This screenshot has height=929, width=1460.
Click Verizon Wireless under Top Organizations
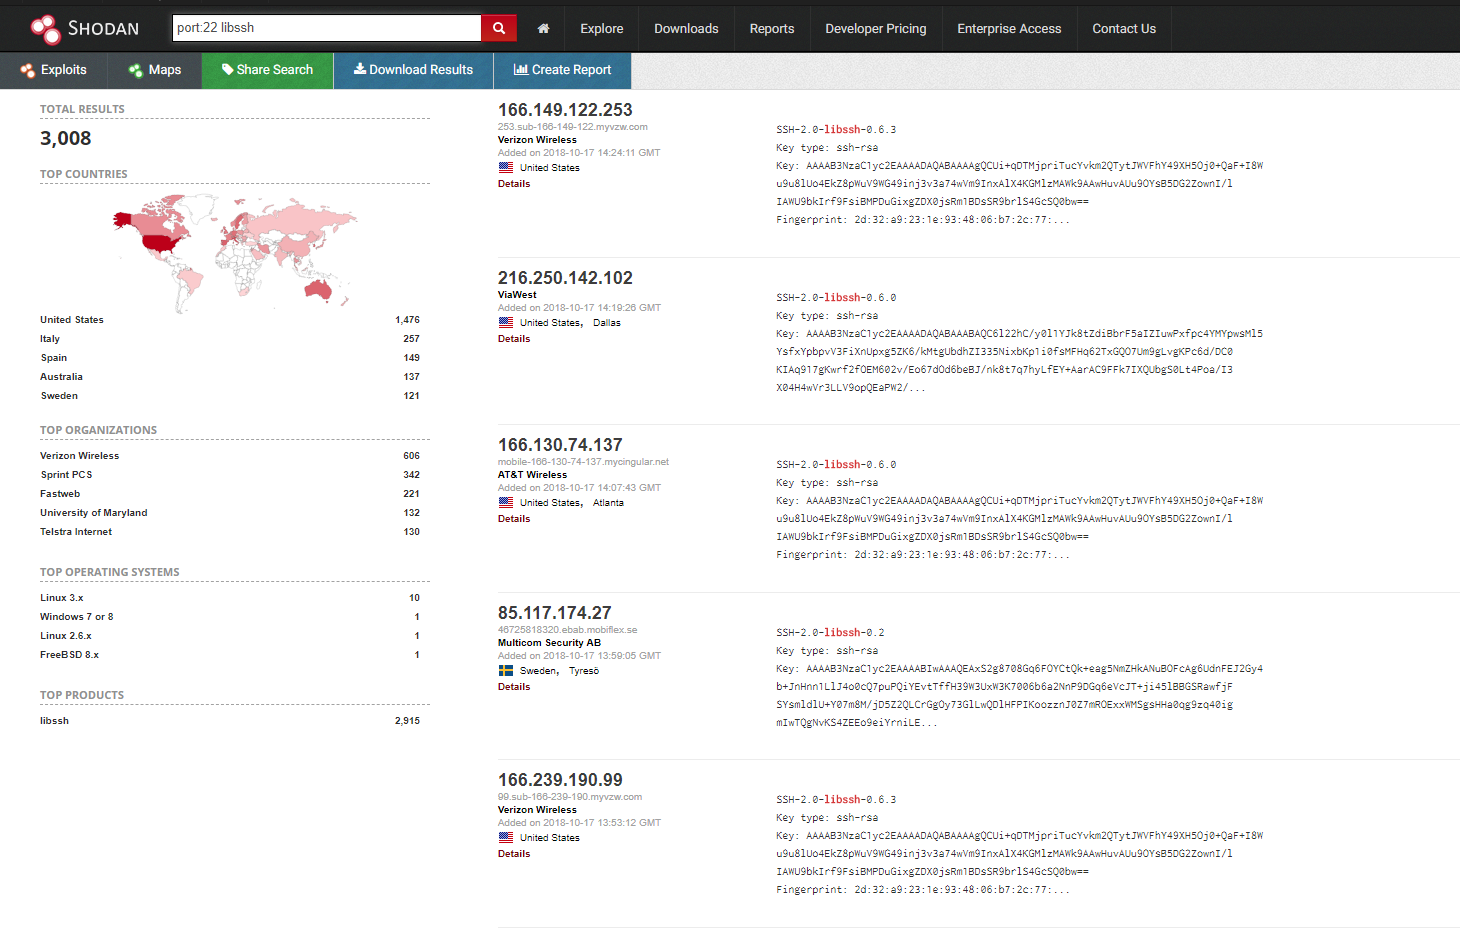pos(79,455)
